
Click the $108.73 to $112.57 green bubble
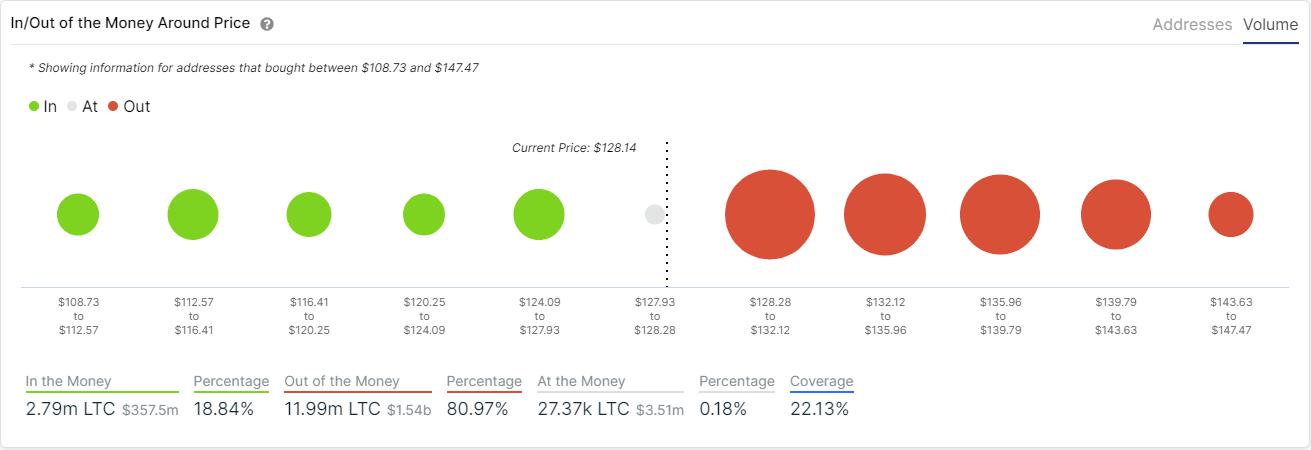tap(78, 215)
